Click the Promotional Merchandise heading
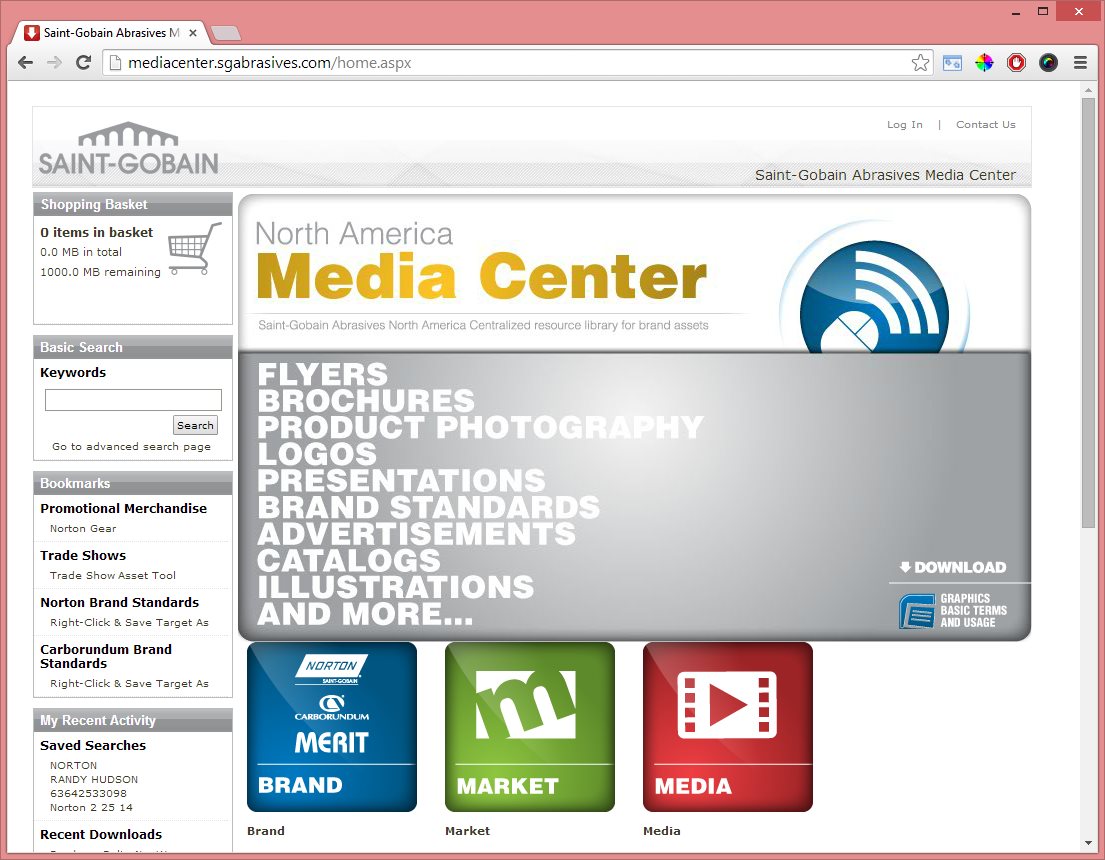1105x860 pixels. [x=123, y=508]
